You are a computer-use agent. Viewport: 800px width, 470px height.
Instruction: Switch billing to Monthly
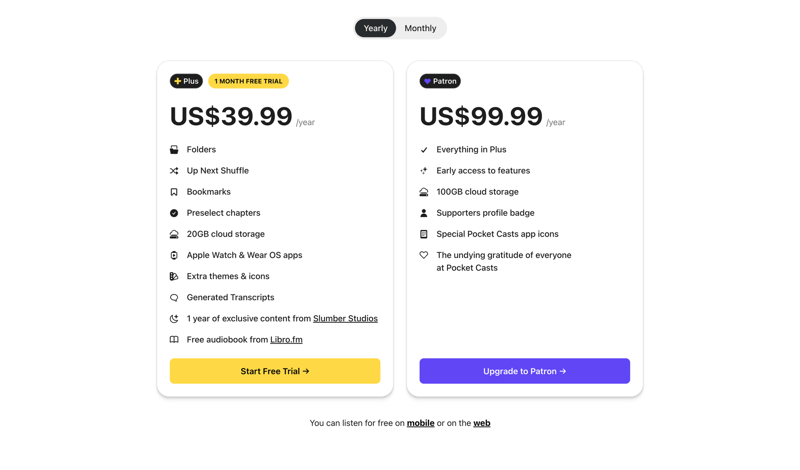pyautogui.click(x=420, y=28)
